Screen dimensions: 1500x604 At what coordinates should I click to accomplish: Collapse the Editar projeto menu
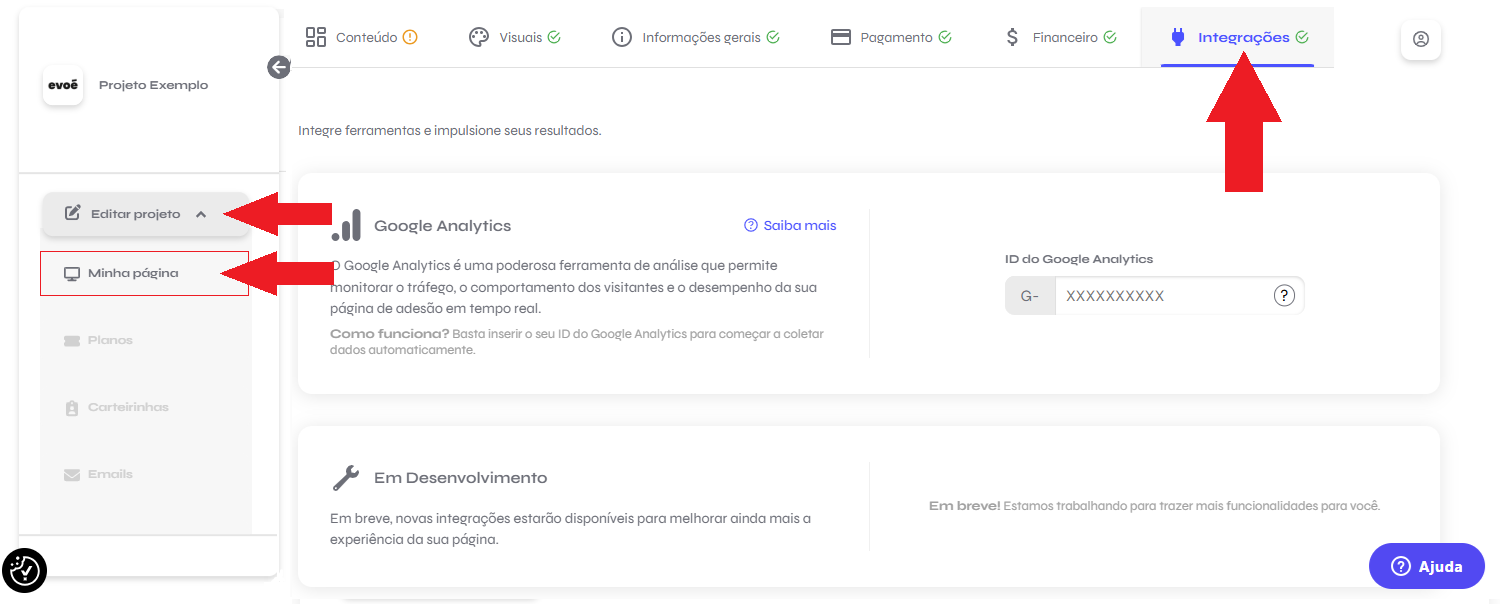point(145,214)
